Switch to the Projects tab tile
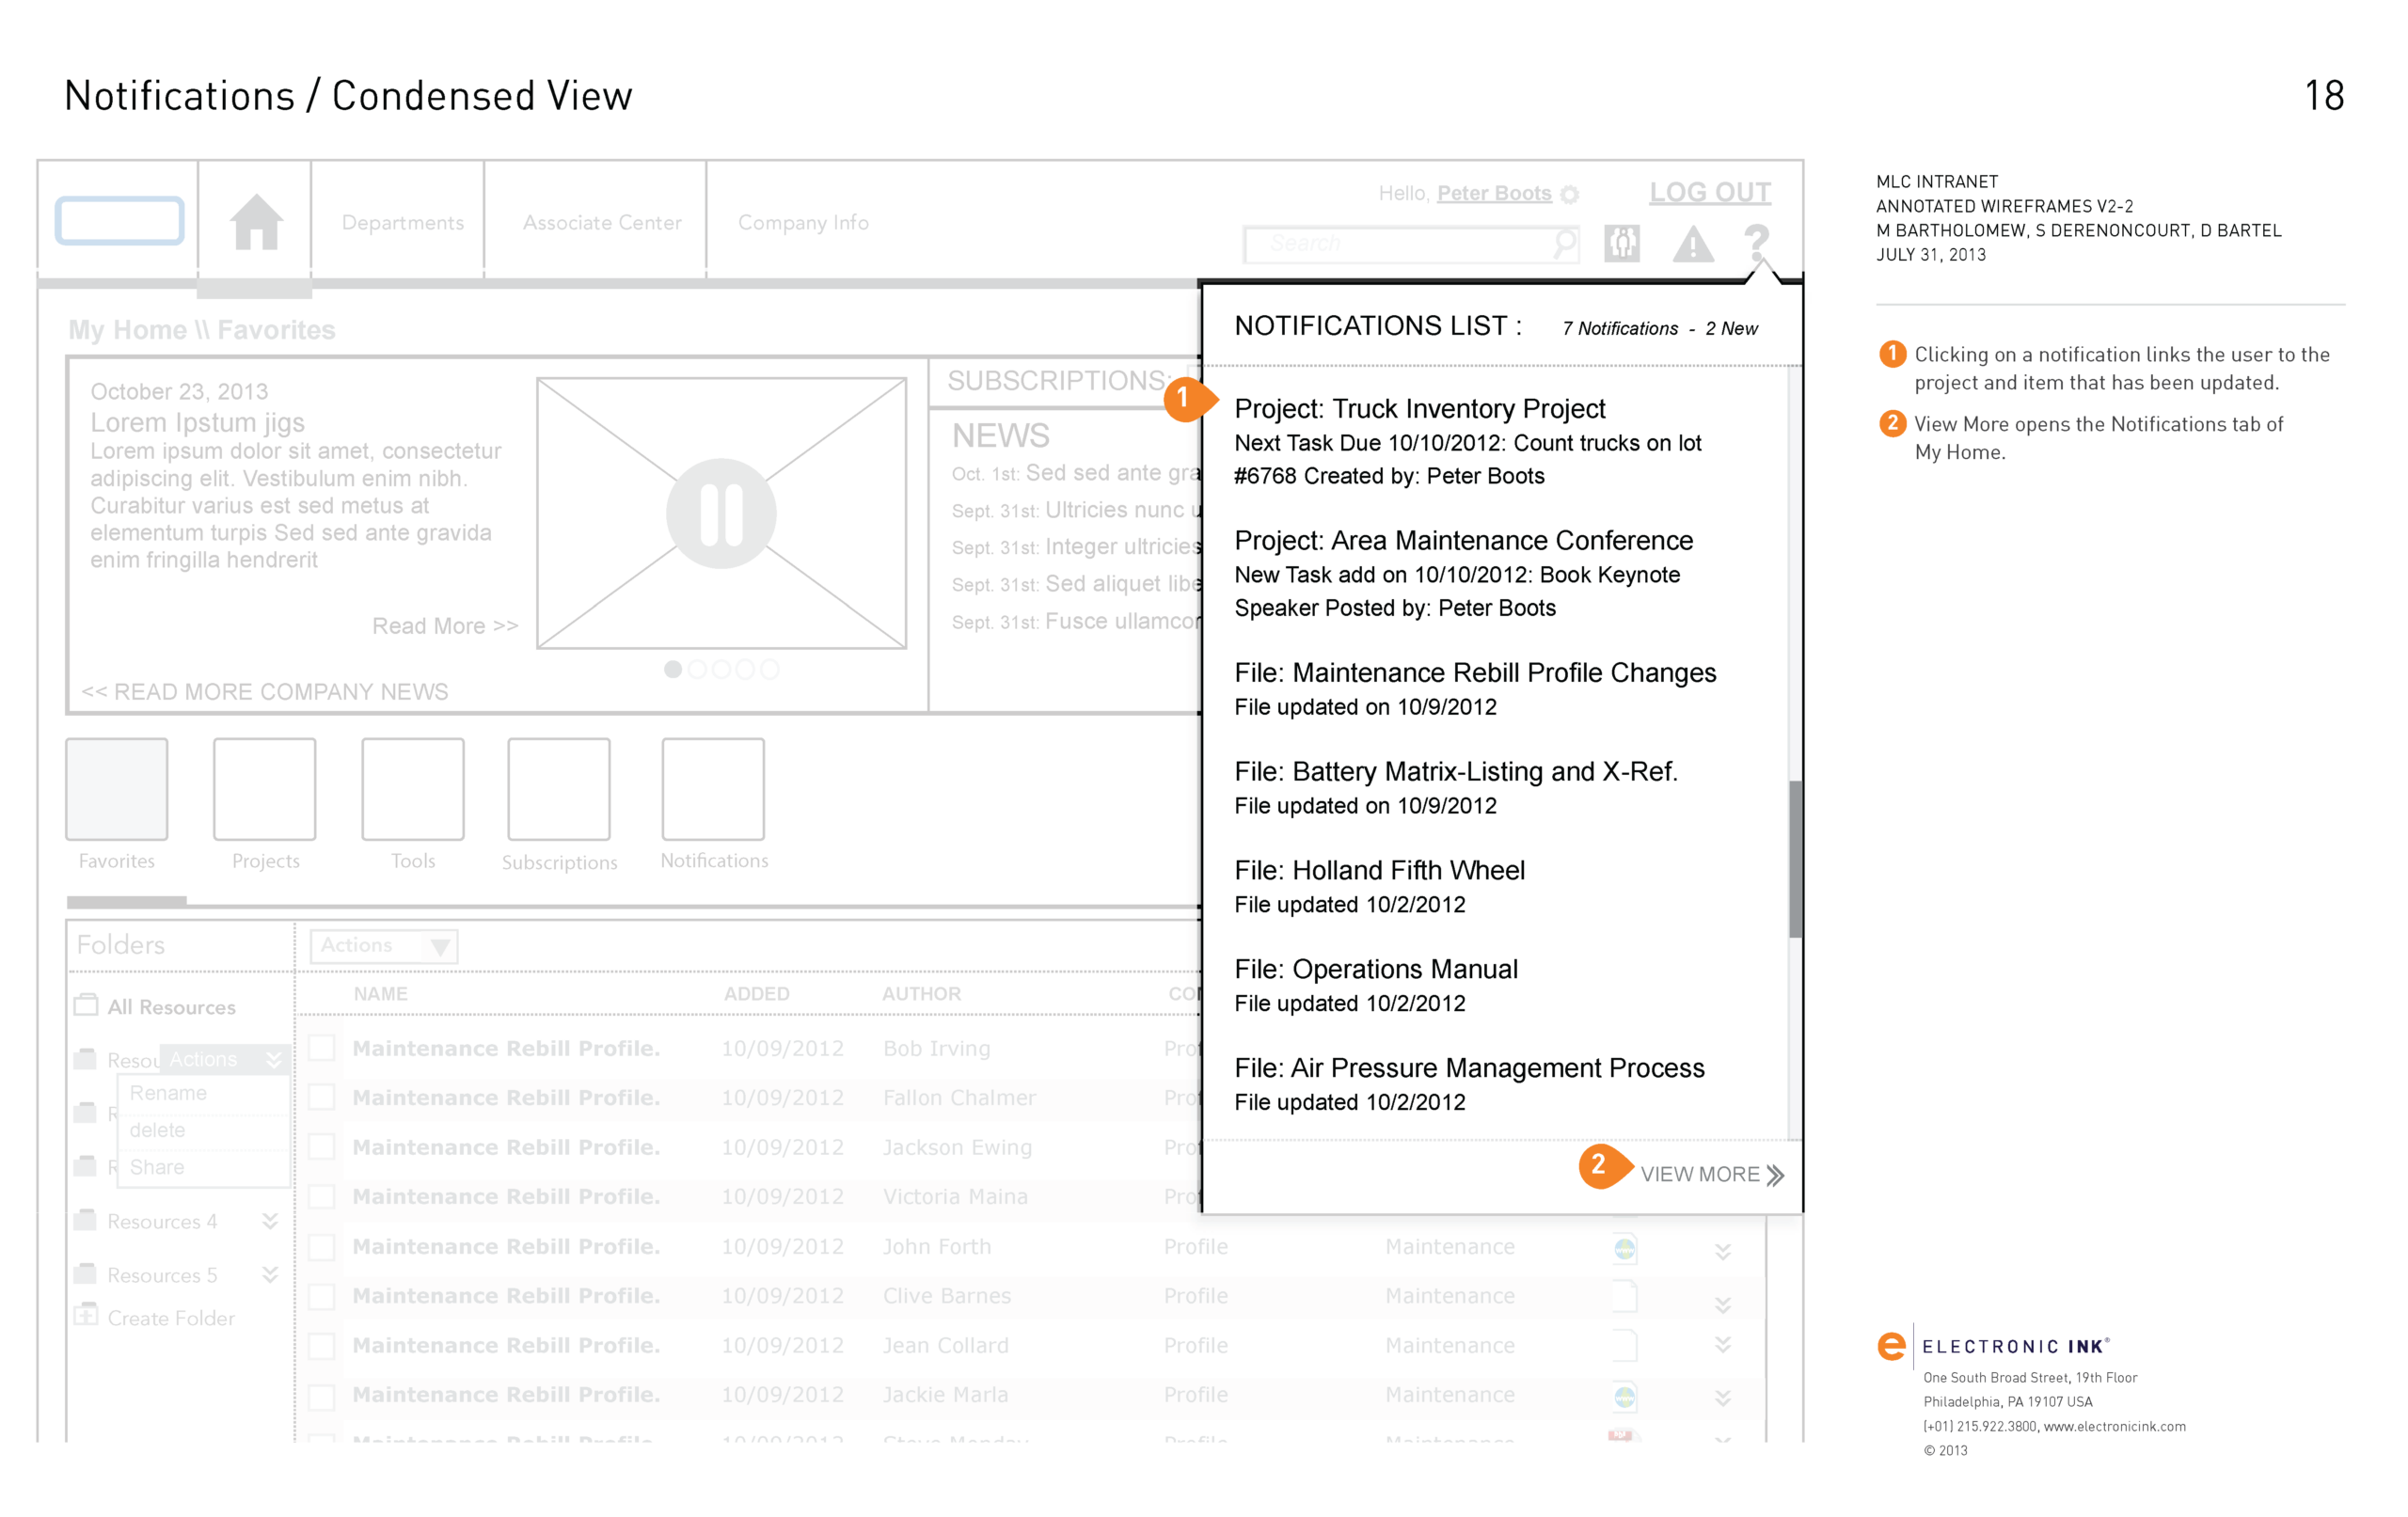 [265, 790]
